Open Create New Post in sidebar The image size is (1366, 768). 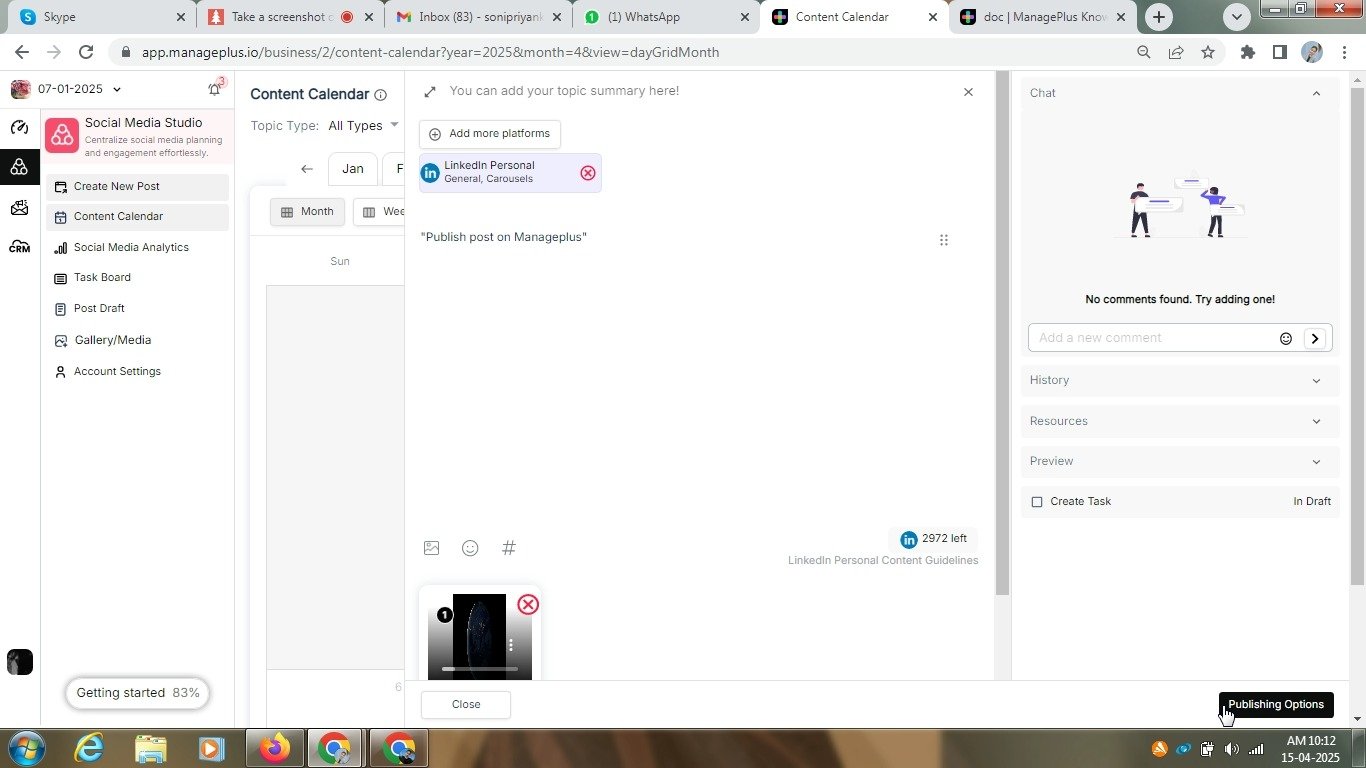pyautogui.click(x=137, y=187)
